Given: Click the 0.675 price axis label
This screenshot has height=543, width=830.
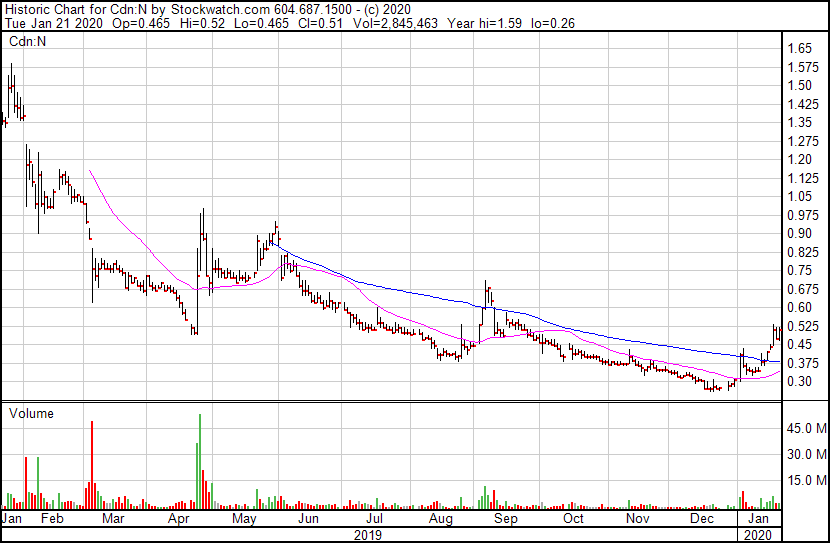Looking at the screenshot, I should pyautogui.click(x=803, y=289).
